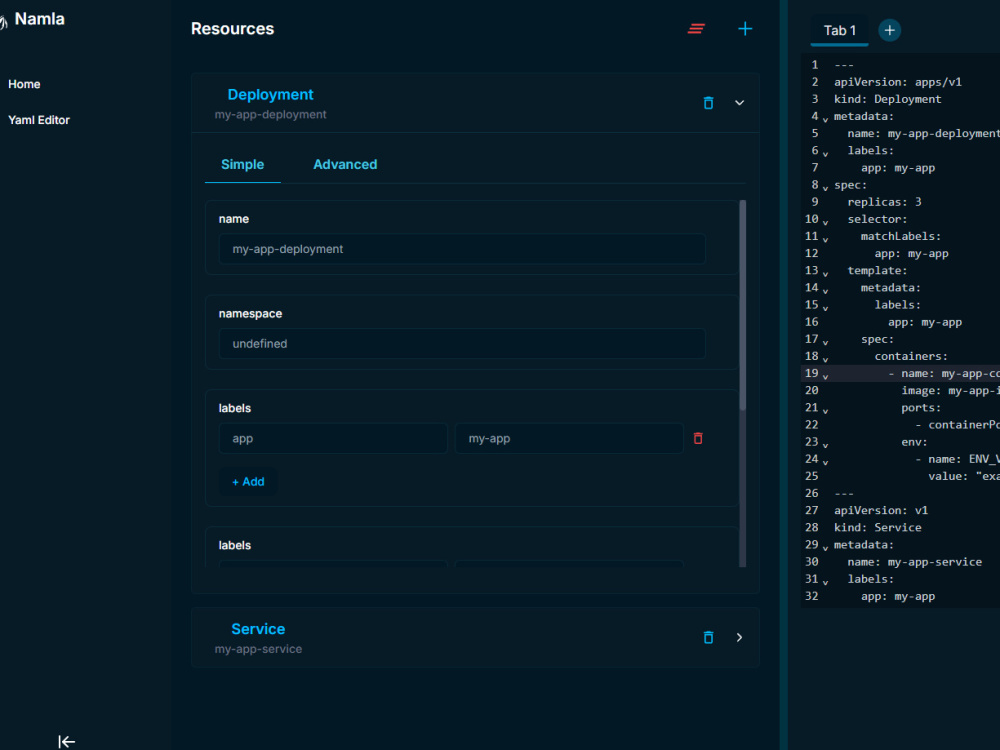1000x750 pixels.
Task: Fold labels block at line 6
Action: click(x=825, y=154)
